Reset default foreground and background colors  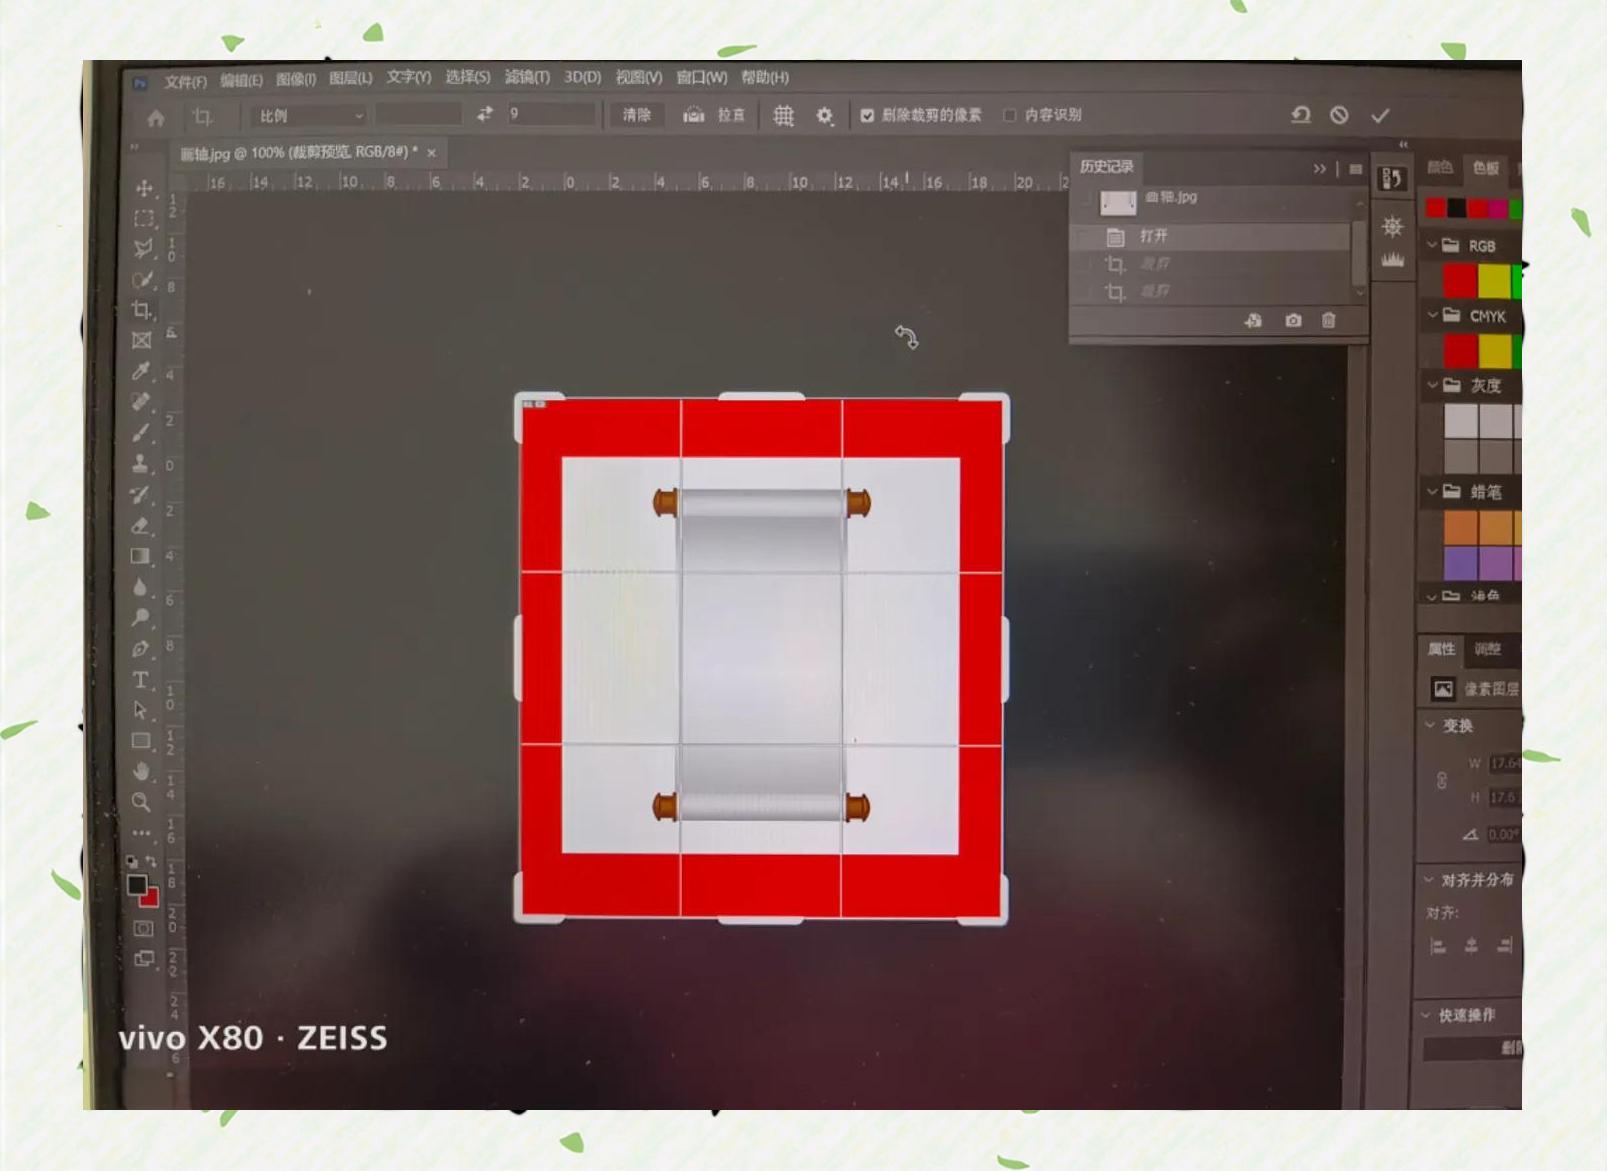132,861
